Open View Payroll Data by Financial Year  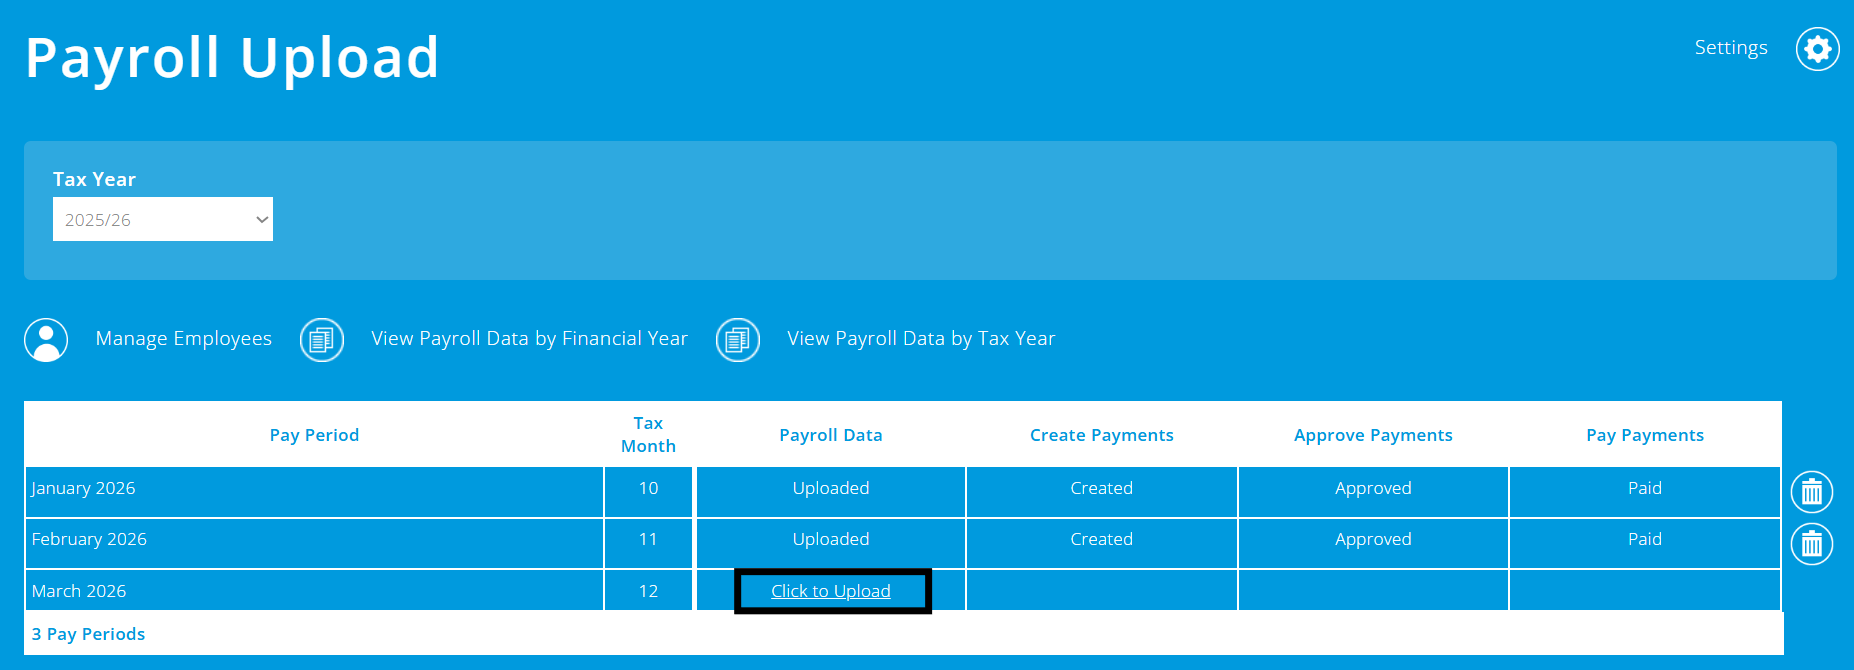tap(530, 339)
